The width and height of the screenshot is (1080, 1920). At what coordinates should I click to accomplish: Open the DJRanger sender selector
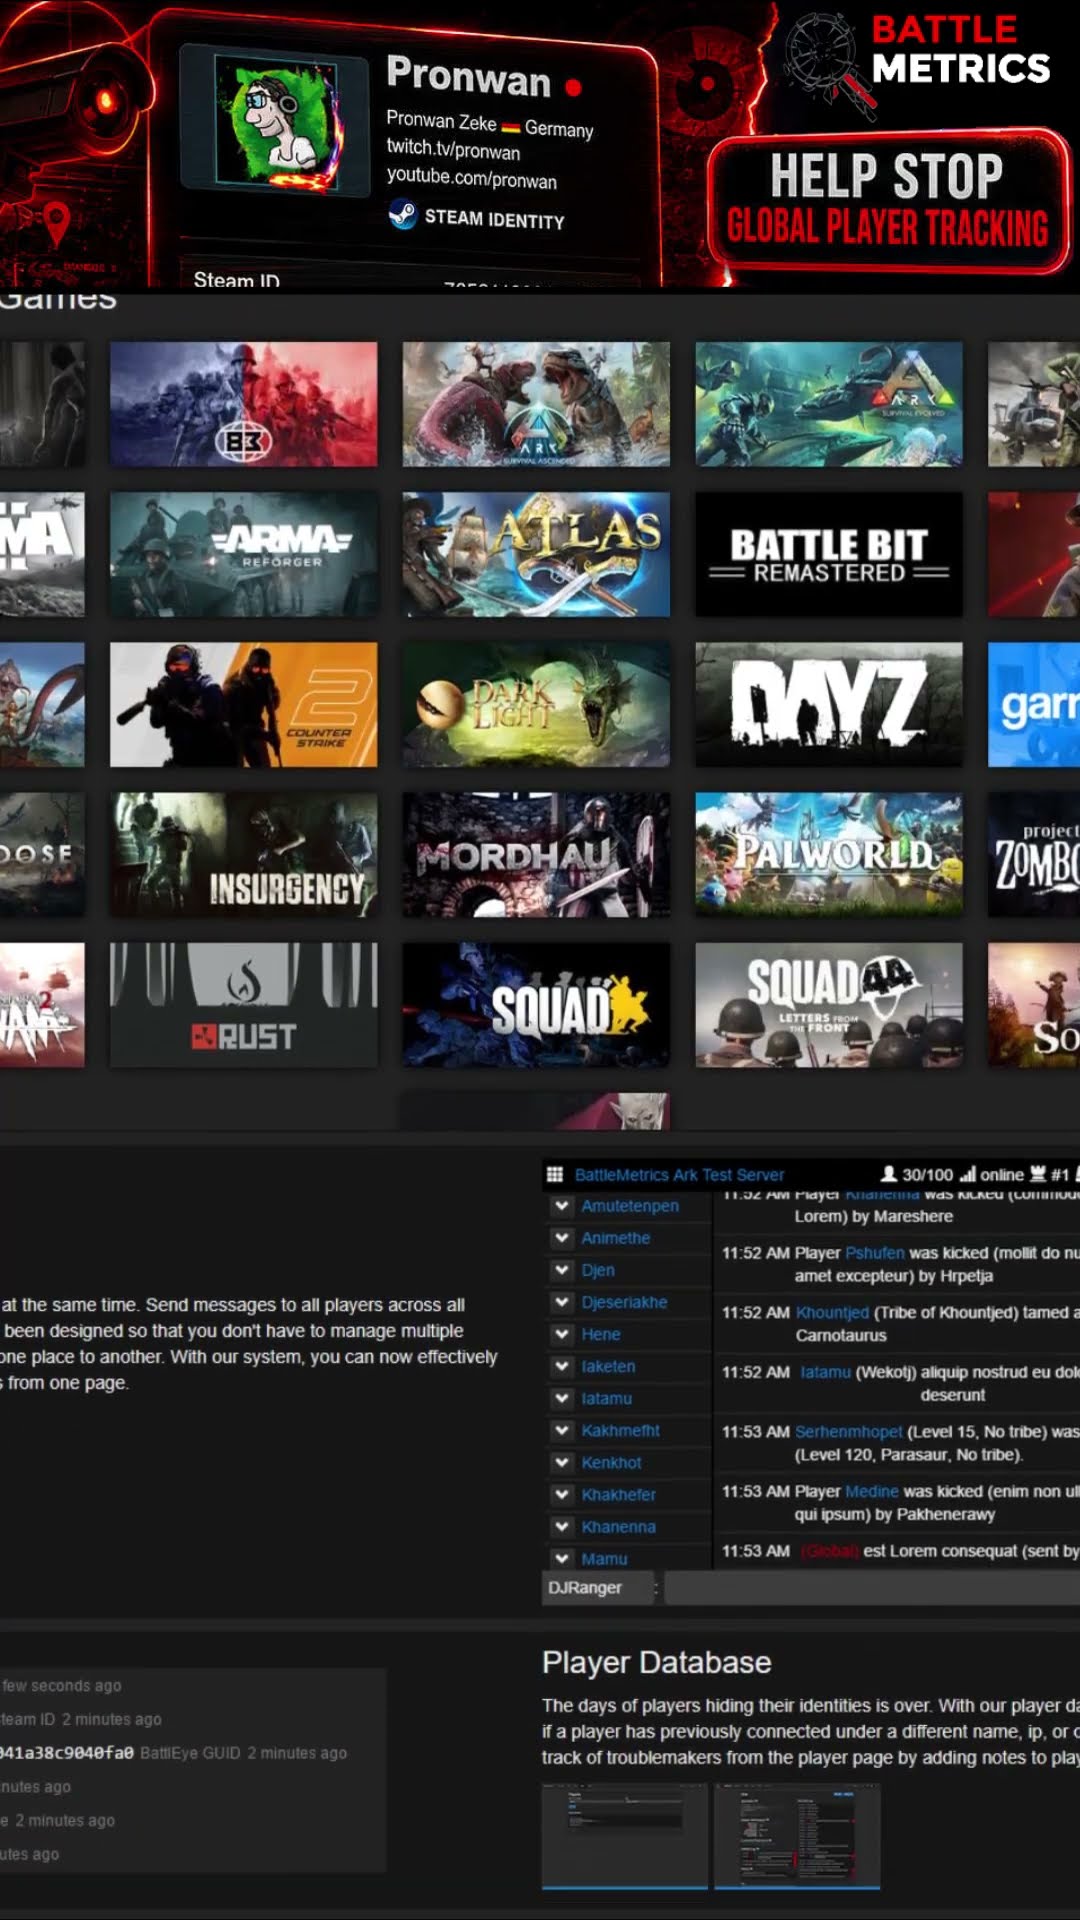point(599,1588)
